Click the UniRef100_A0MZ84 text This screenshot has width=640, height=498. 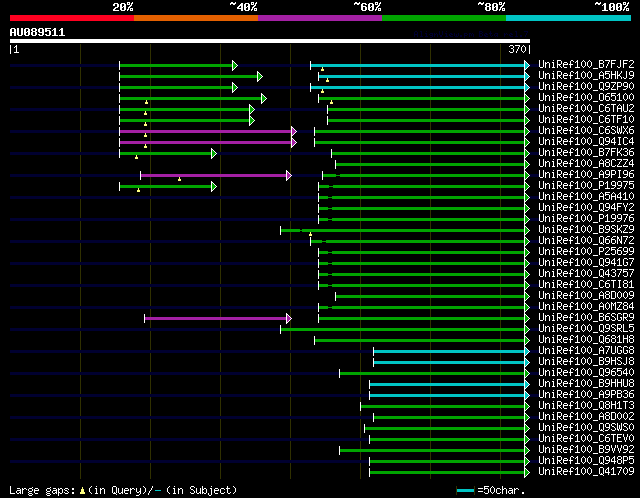tap(586, 307)
